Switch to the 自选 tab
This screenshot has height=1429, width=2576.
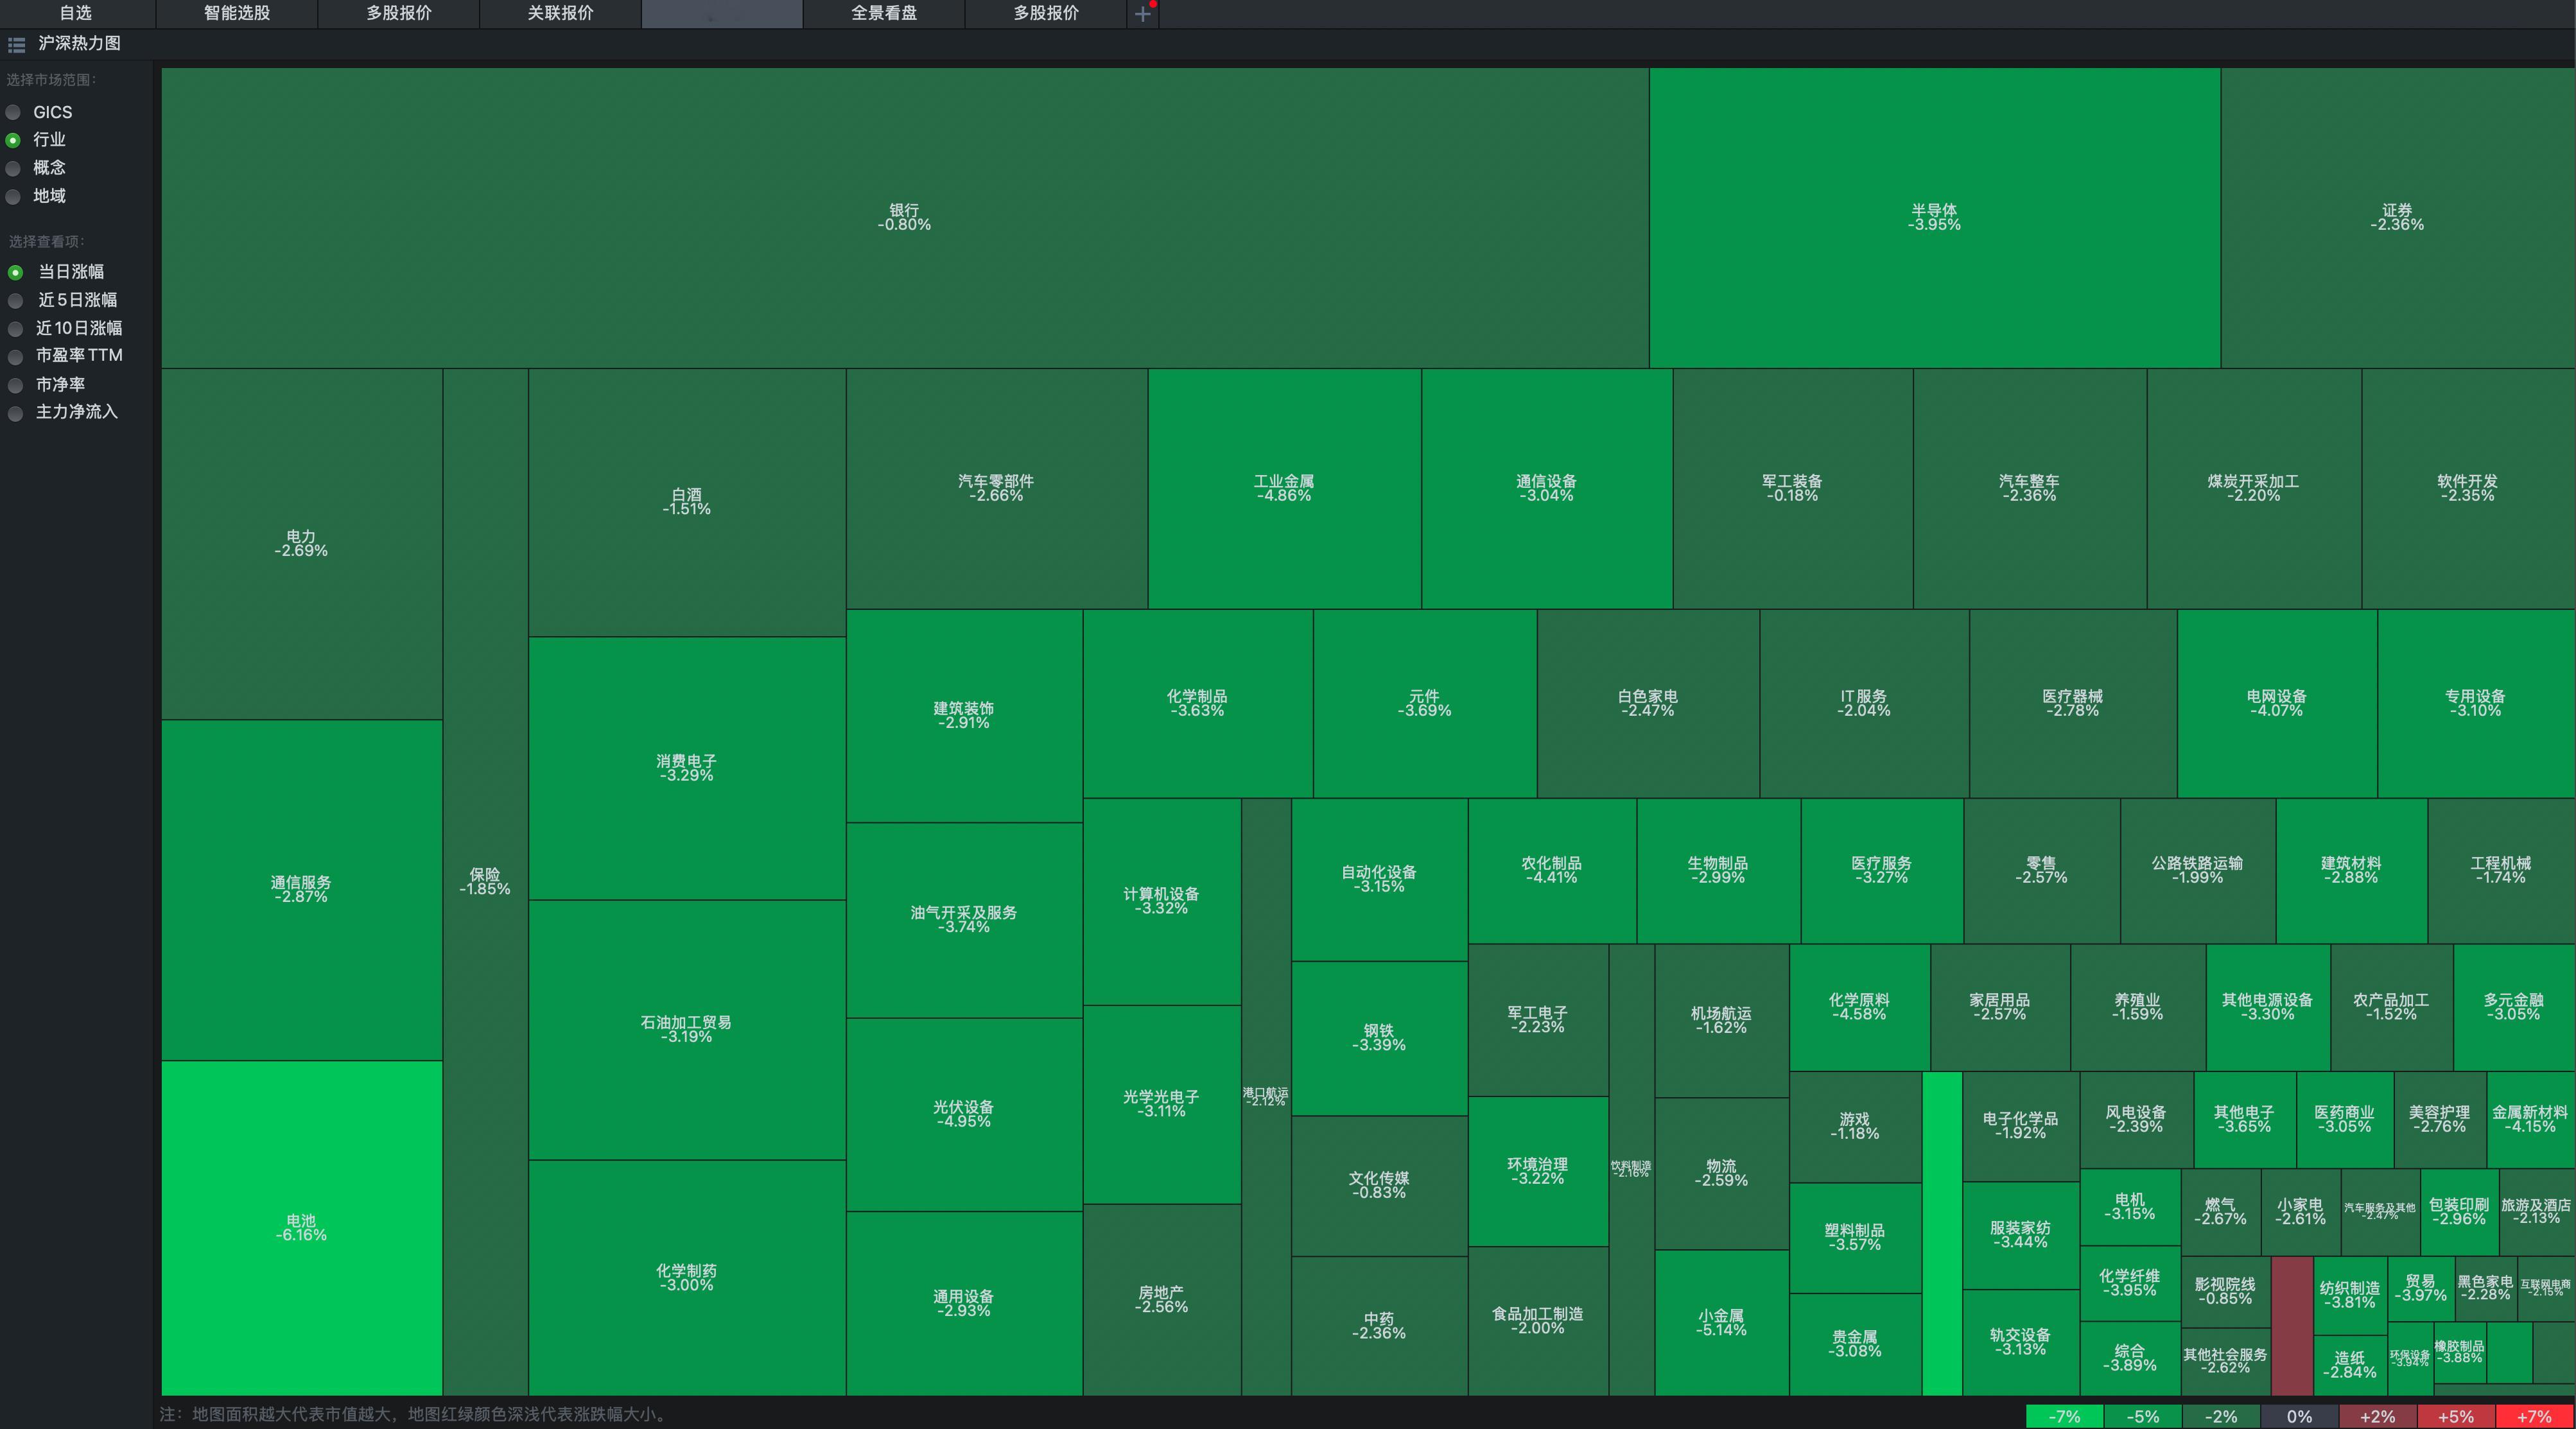[x=76, y=13]
